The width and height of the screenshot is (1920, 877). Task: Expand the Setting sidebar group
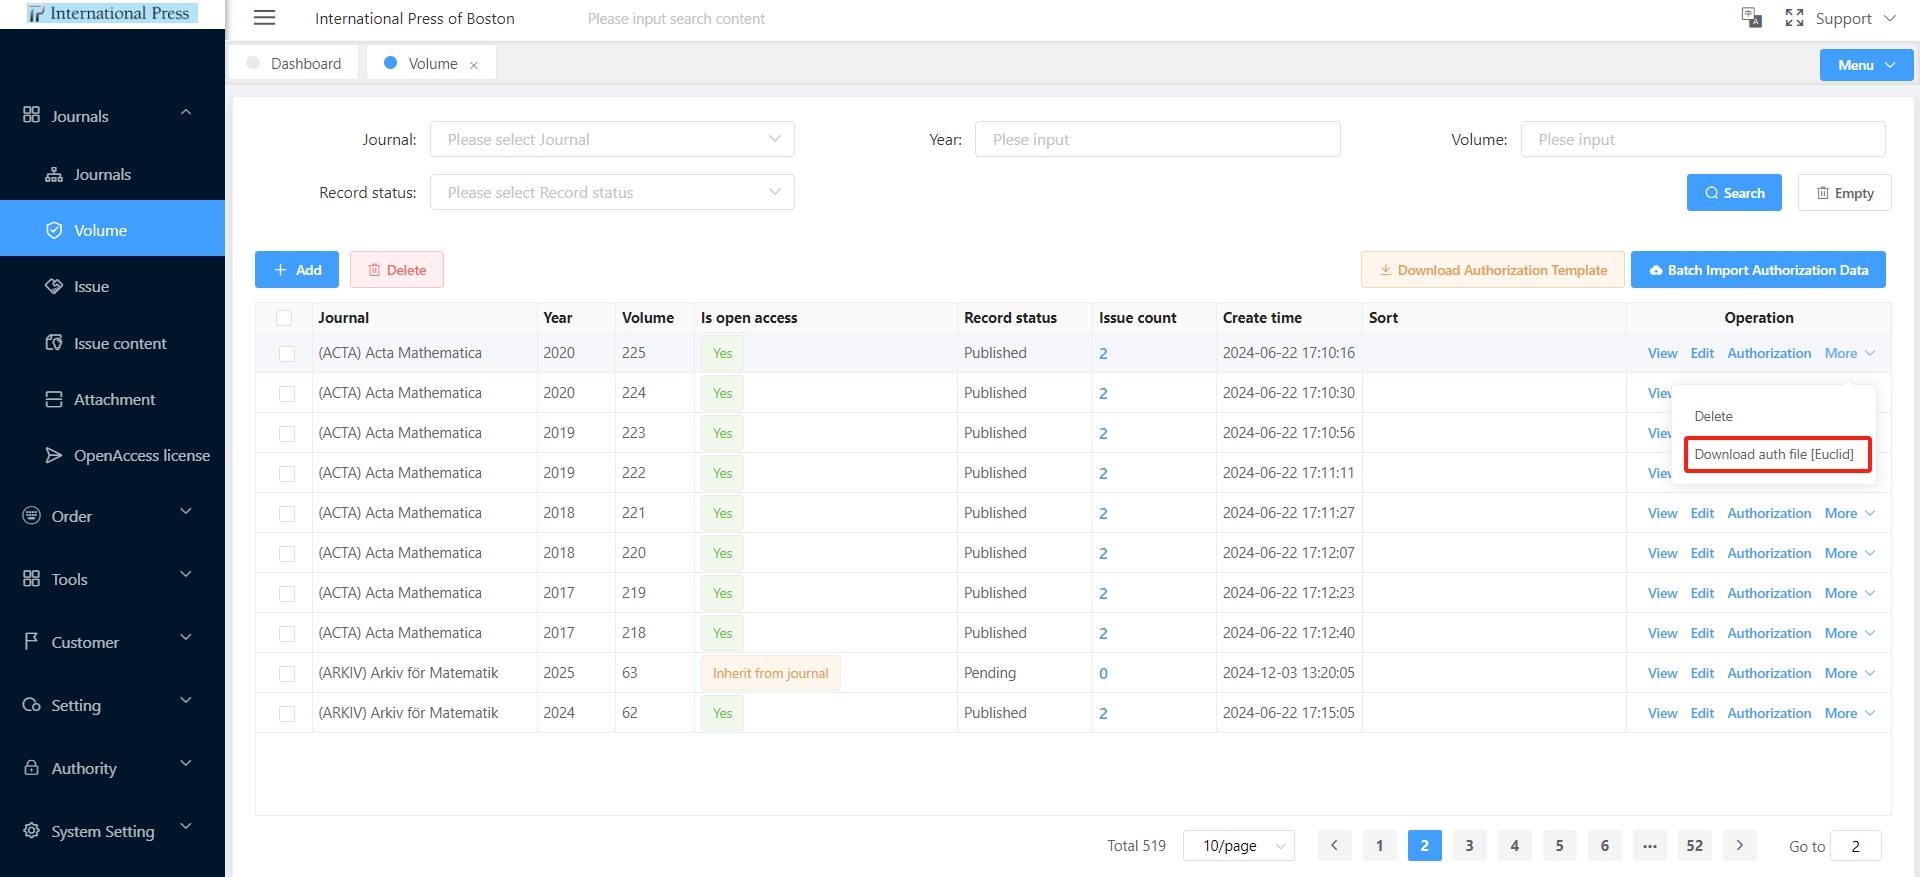coord(112,705)
